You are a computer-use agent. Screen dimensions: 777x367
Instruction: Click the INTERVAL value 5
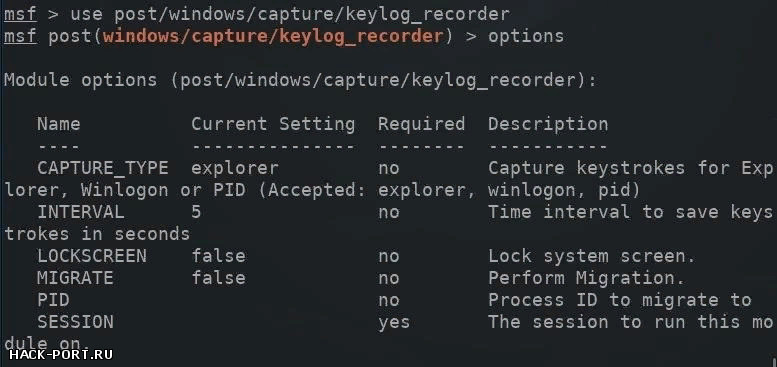click(196, 212)
